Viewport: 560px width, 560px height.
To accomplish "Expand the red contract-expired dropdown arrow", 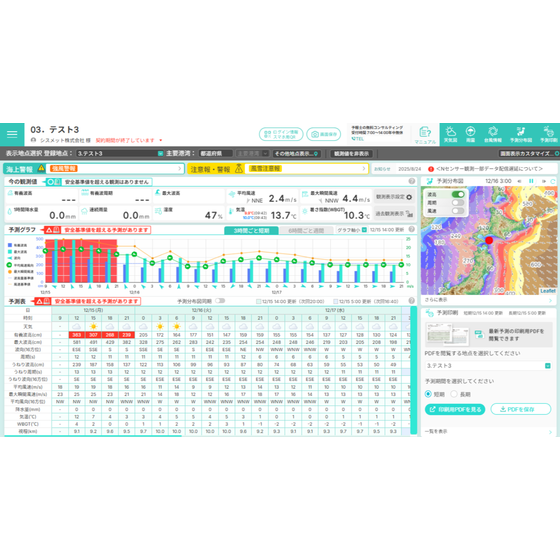I will coord(161,140).
